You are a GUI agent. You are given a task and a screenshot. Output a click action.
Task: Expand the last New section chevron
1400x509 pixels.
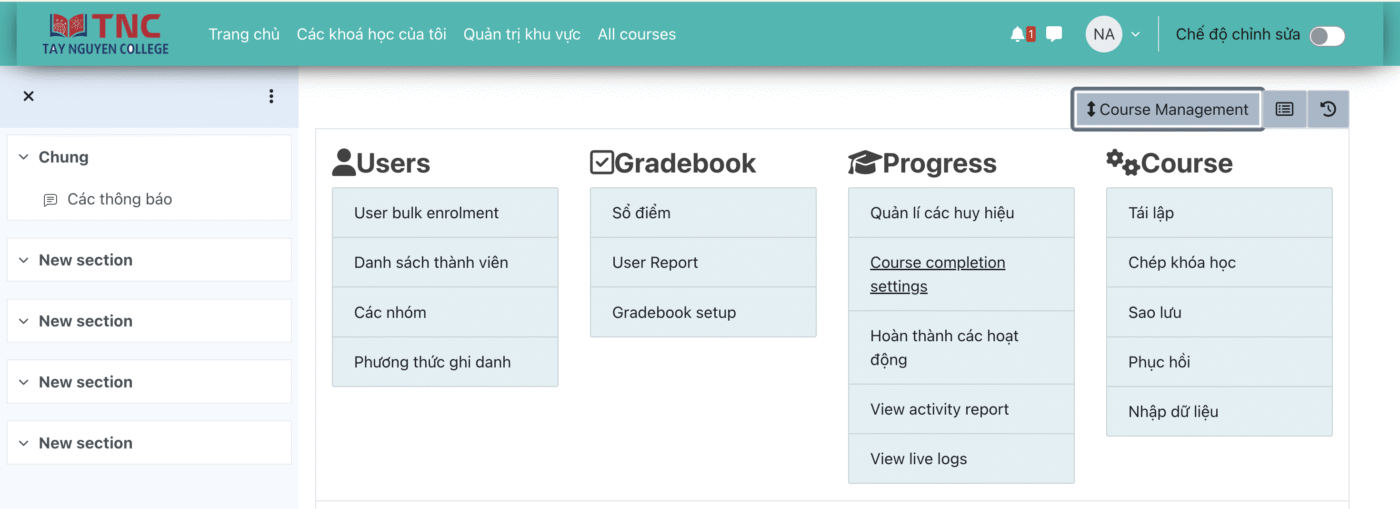point(24,443)
